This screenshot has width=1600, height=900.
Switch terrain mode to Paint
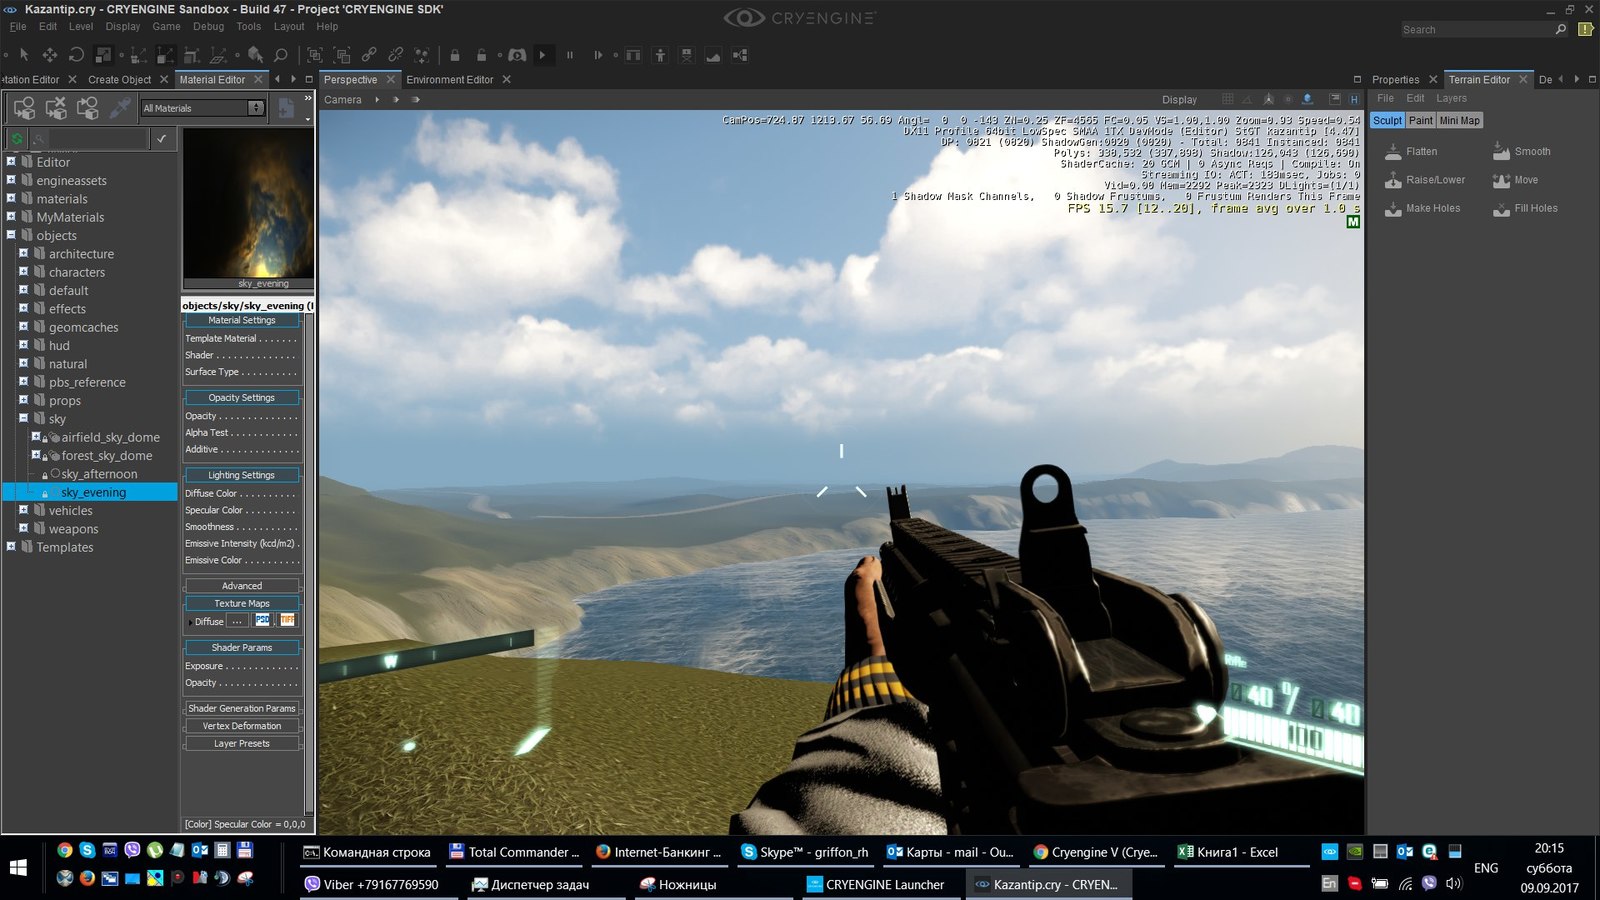[x=1421, y=120]
